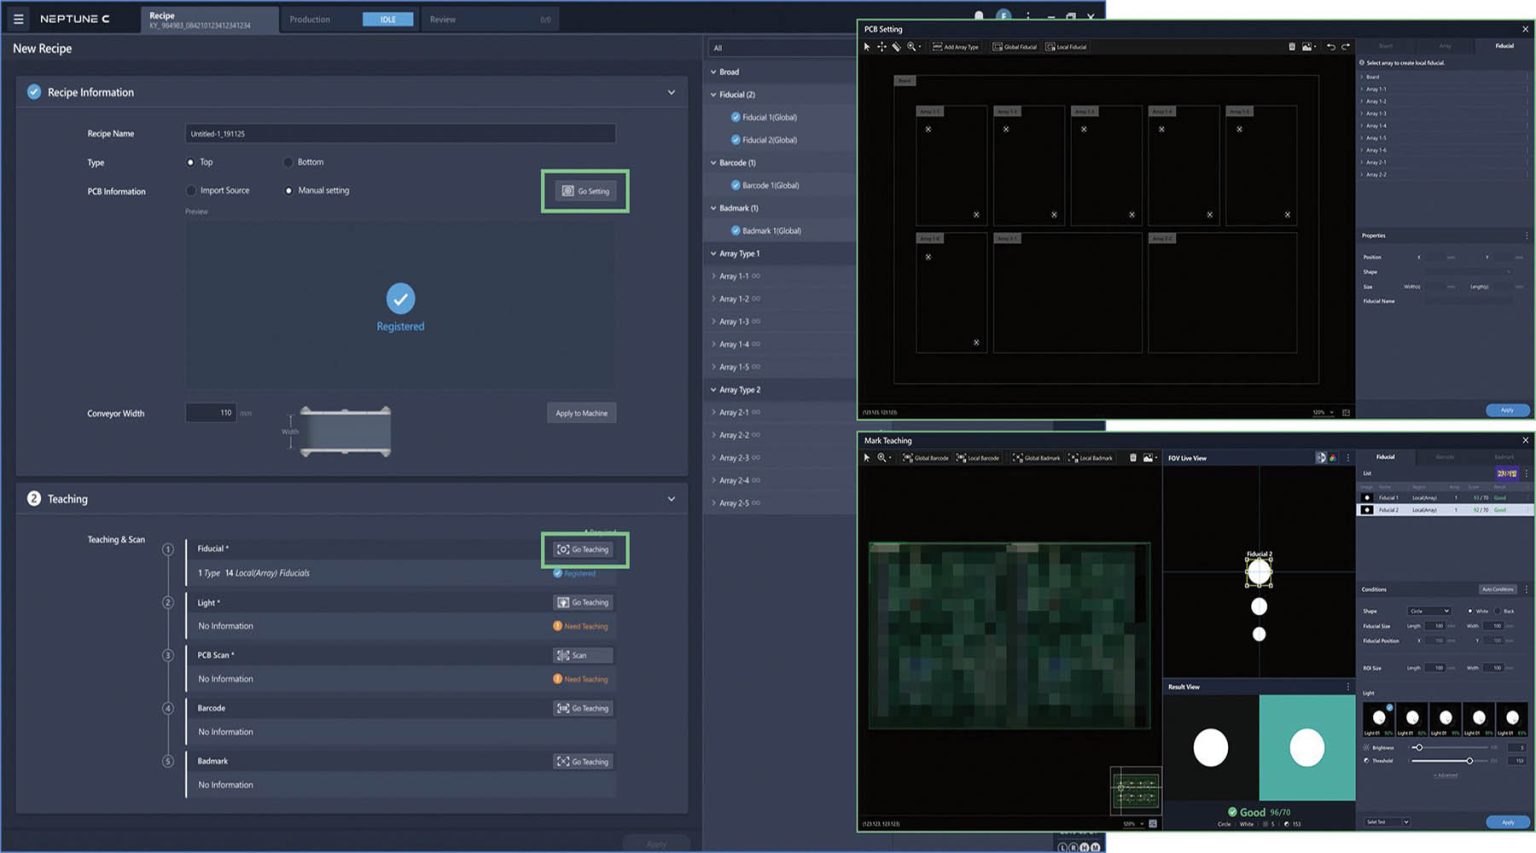This screenshot has height=853, width=1536.
Task: Open the zoom tool in PCB Setting toolbar
Action: click(x=912, y=47)
